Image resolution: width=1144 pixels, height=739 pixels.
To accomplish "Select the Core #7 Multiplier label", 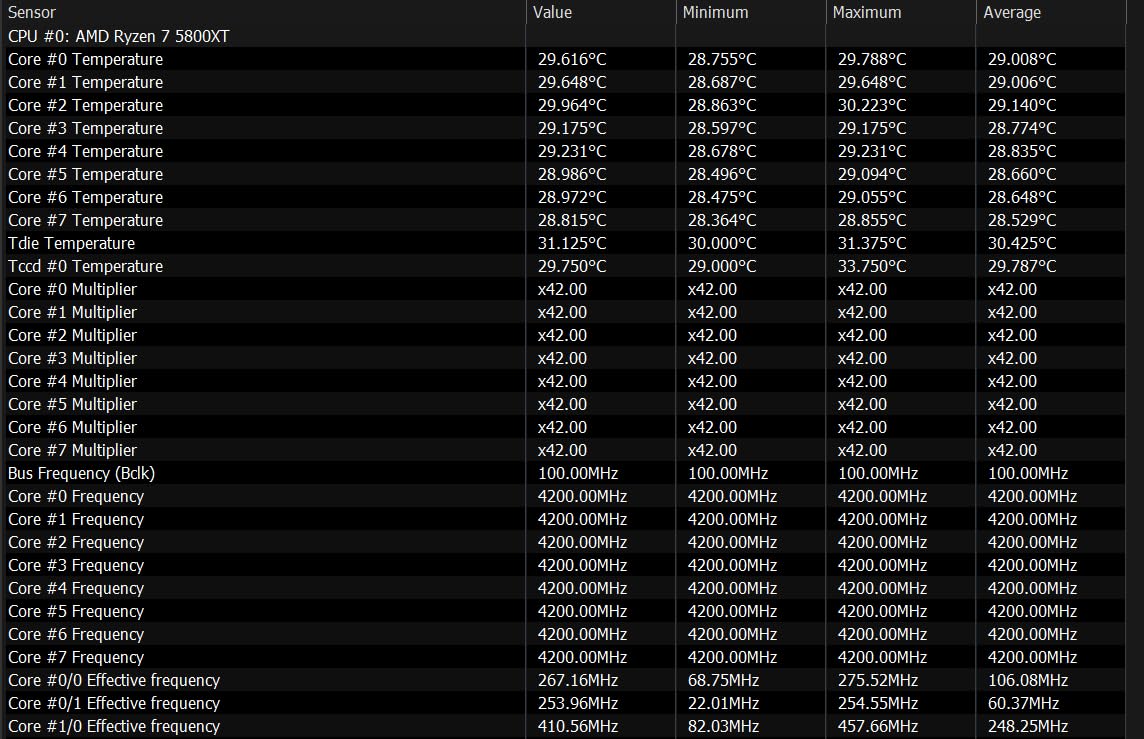I will click(x=72, y=450).
